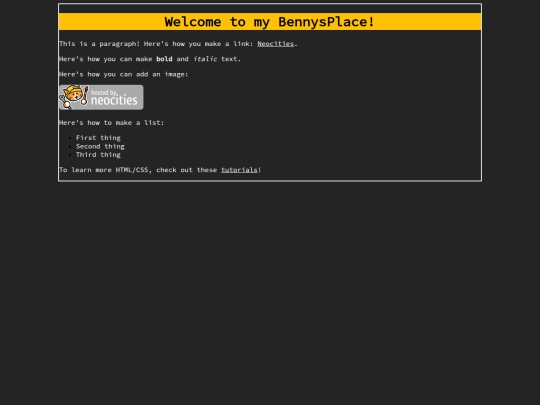Click 'Here's how you can add an image:' text
The image size is (540, 405).
pos(124,74)
